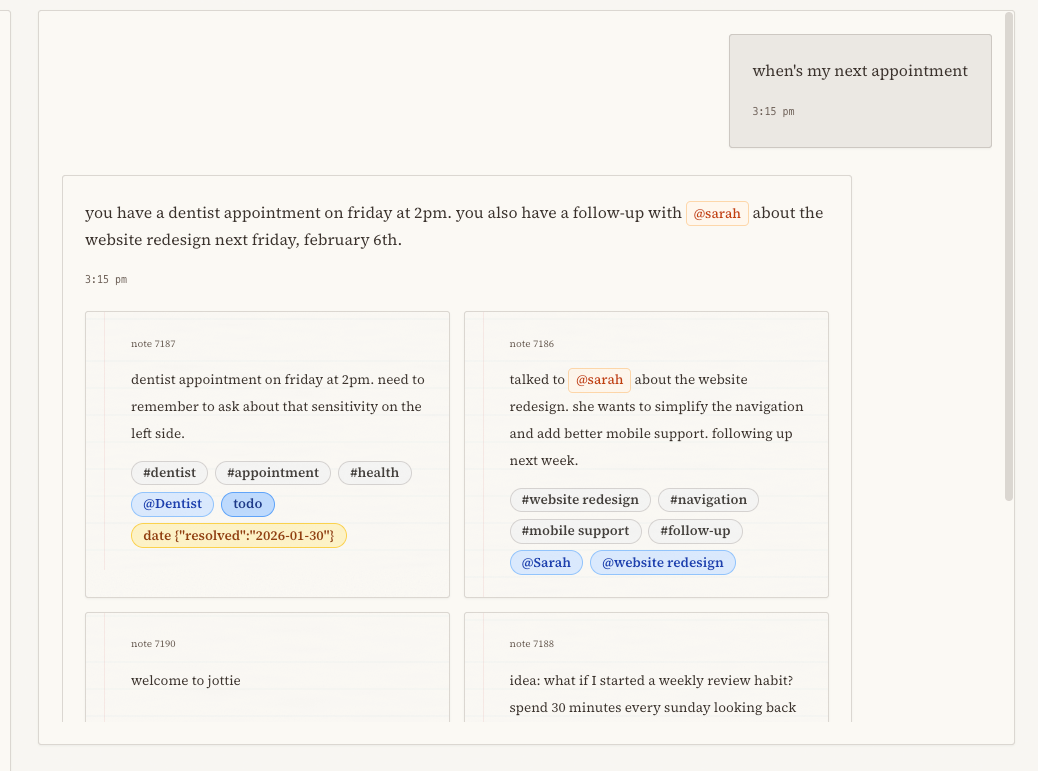Click the @sarah mention in the reply message
The width and height of the screenshot is (1038, 771).
(716, 213)
